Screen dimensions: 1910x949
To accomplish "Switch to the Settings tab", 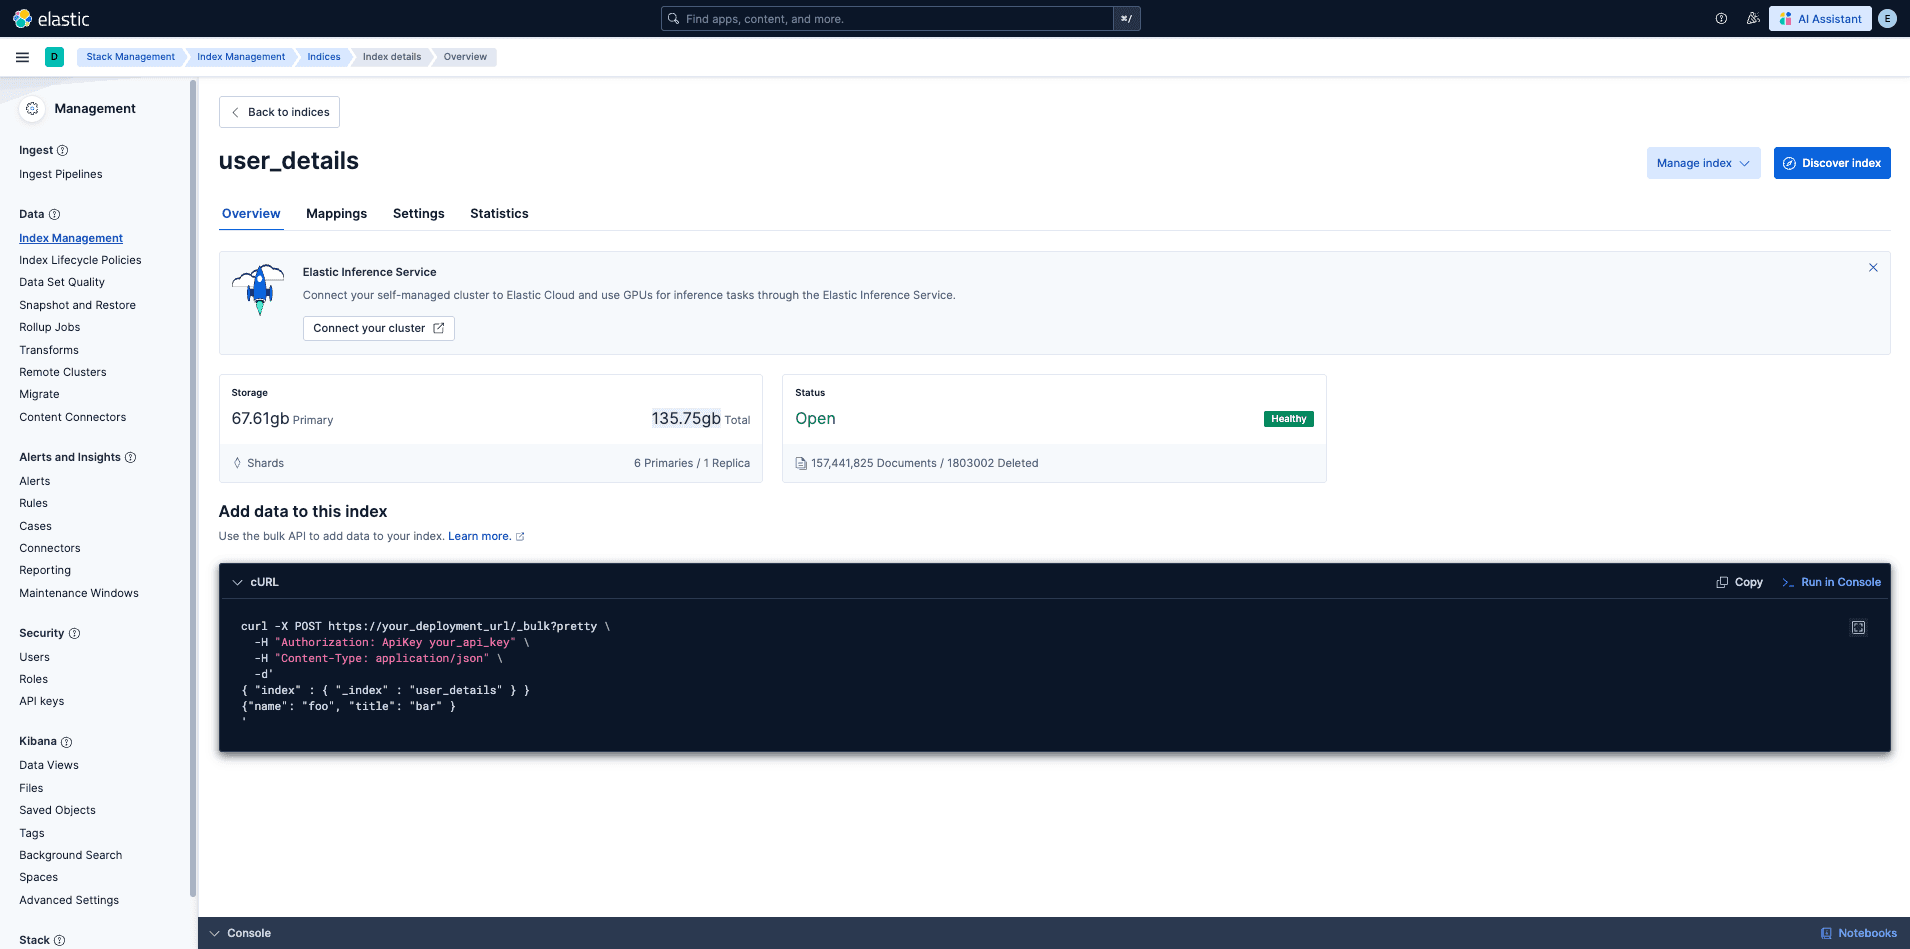I will point(418,214).
